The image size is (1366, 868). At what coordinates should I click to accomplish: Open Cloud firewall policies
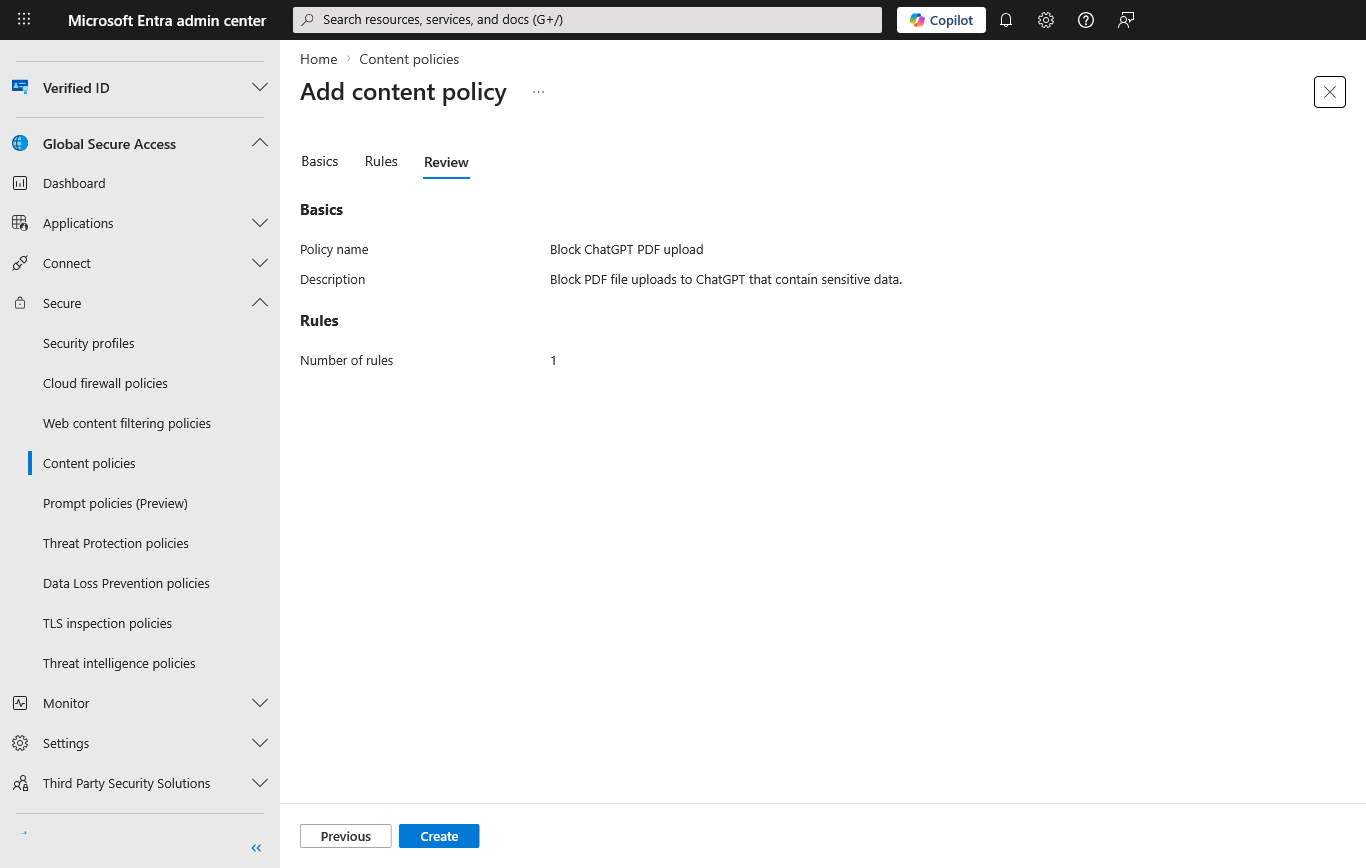pos(105,383)
